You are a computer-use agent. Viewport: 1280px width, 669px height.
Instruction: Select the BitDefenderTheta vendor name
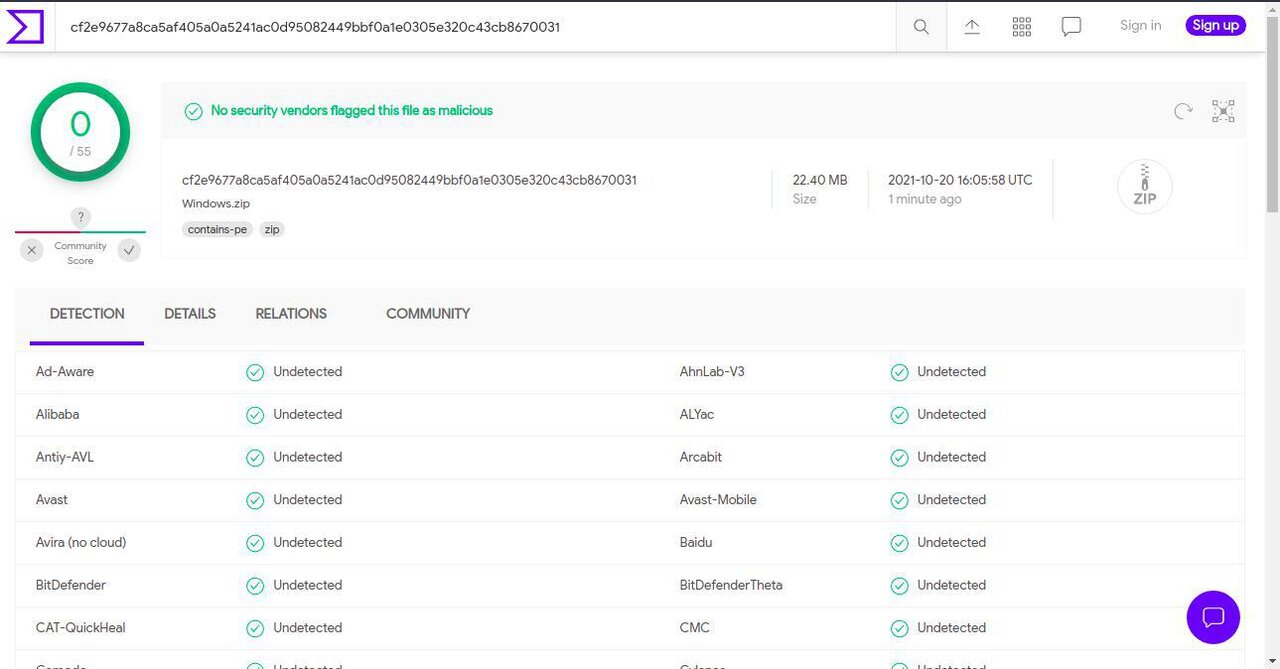(731, 586)
